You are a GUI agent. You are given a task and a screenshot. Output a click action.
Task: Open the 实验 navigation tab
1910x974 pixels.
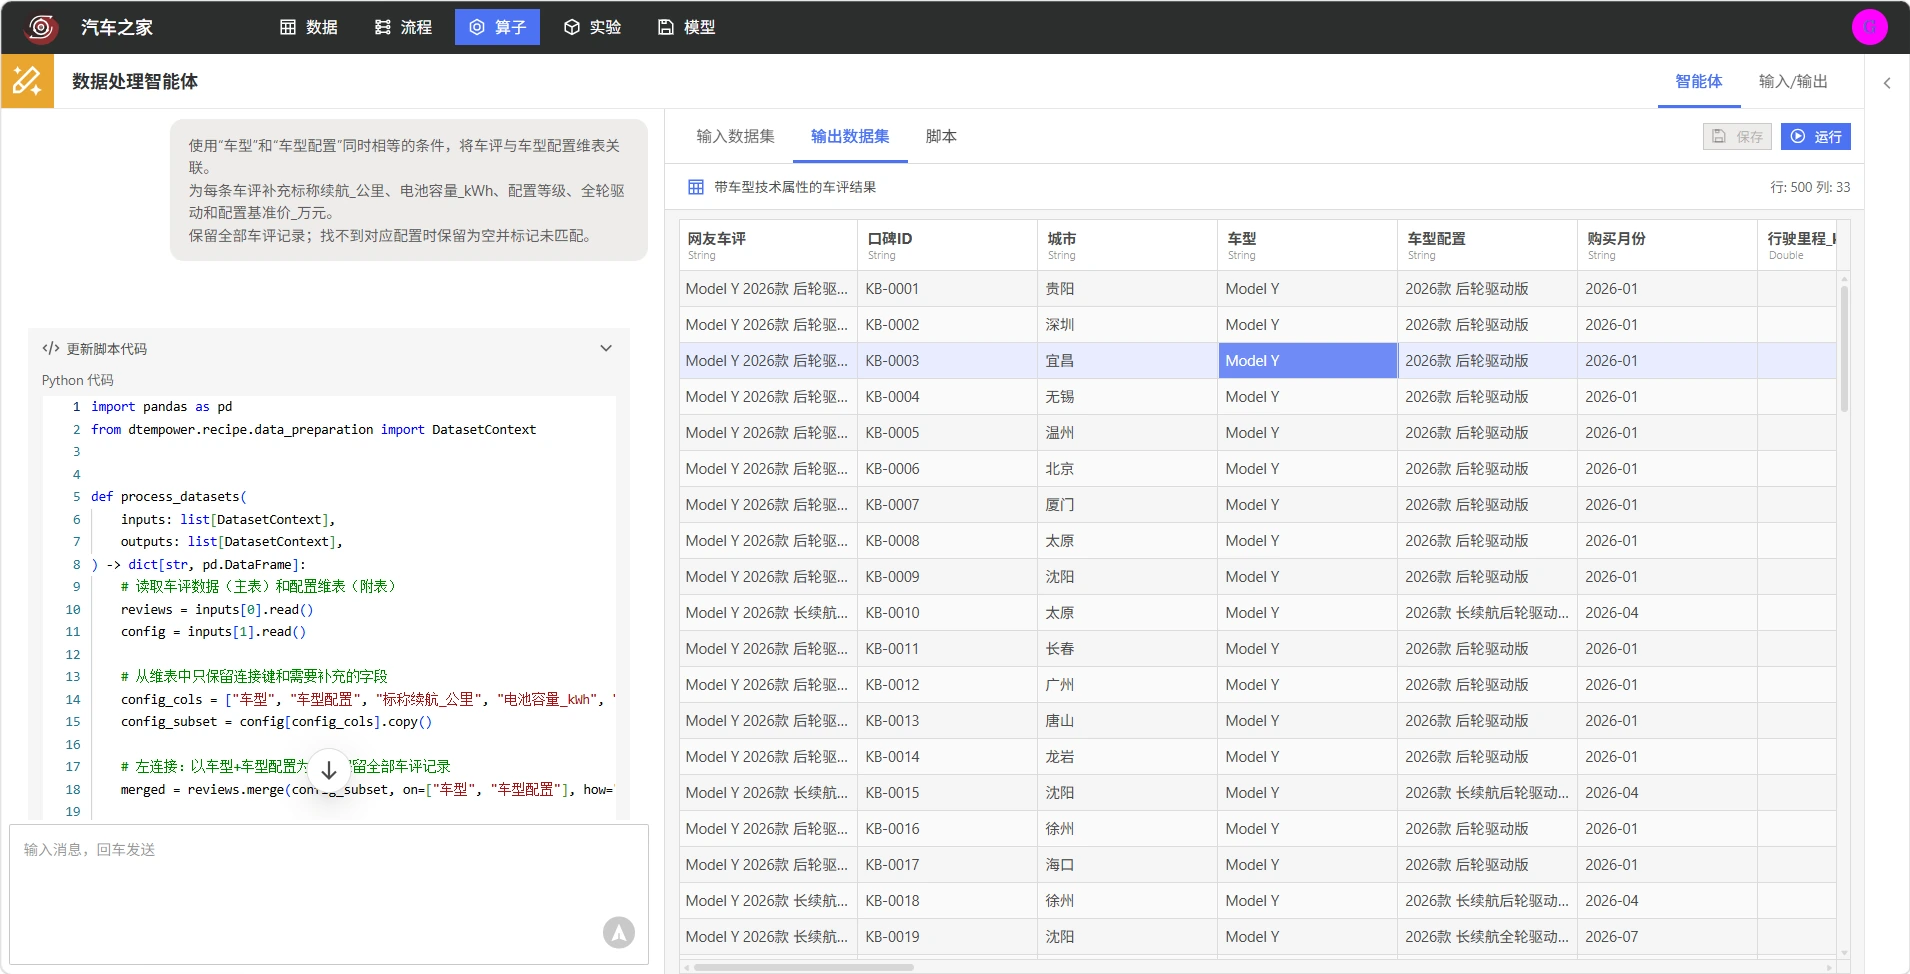click(592, 27)
